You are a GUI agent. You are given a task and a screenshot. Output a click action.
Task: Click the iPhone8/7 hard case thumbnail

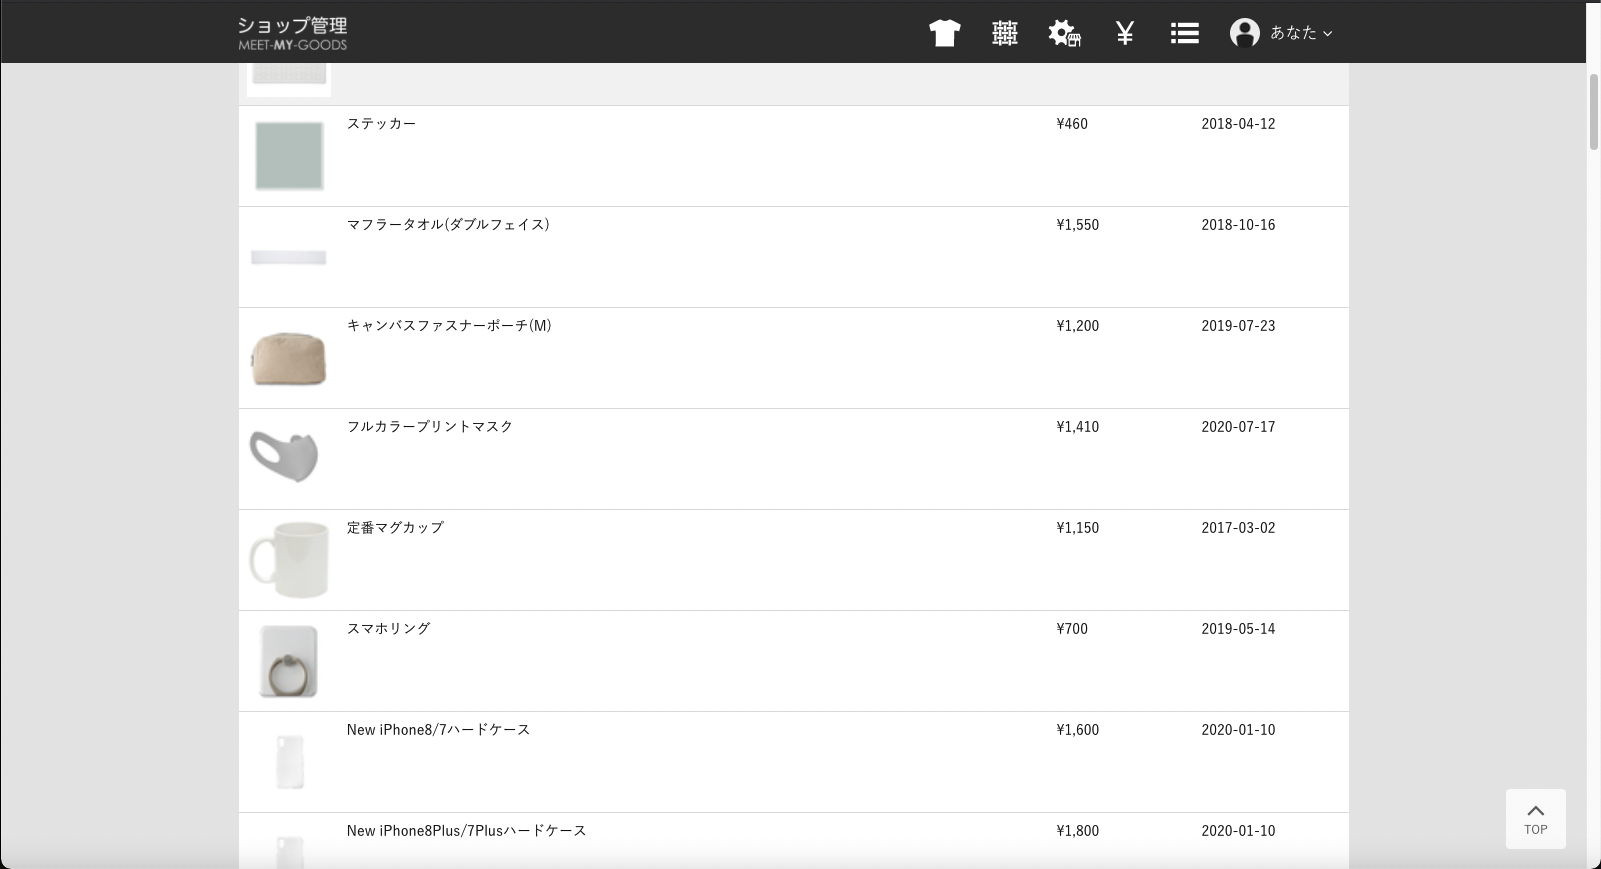(x=289, y=762)
